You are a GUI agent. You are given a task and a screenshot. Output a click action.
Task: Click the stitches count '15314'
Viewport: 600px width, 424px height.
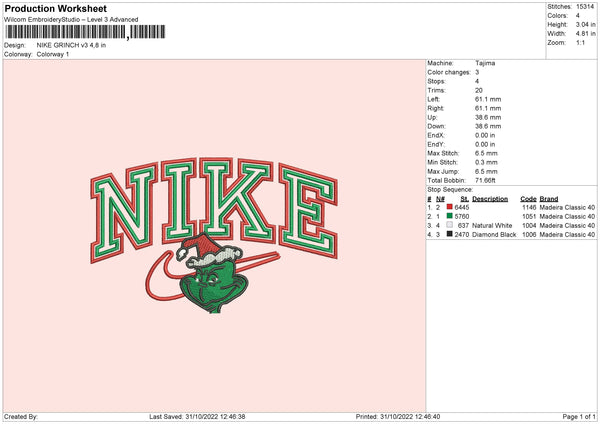coord(585,7)
